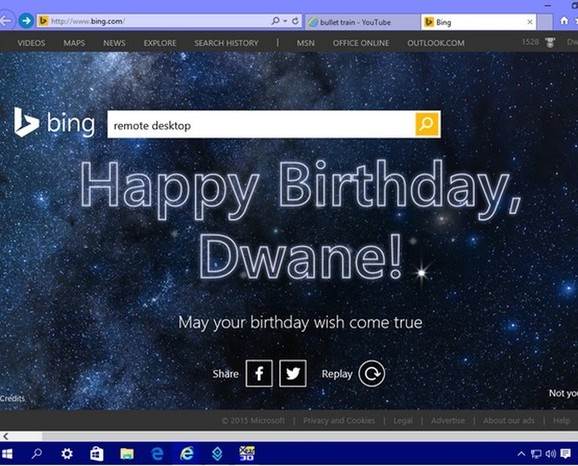Click the volume speaker tray icon
Viewport: 578px width, 466px height.
point(551,454)
